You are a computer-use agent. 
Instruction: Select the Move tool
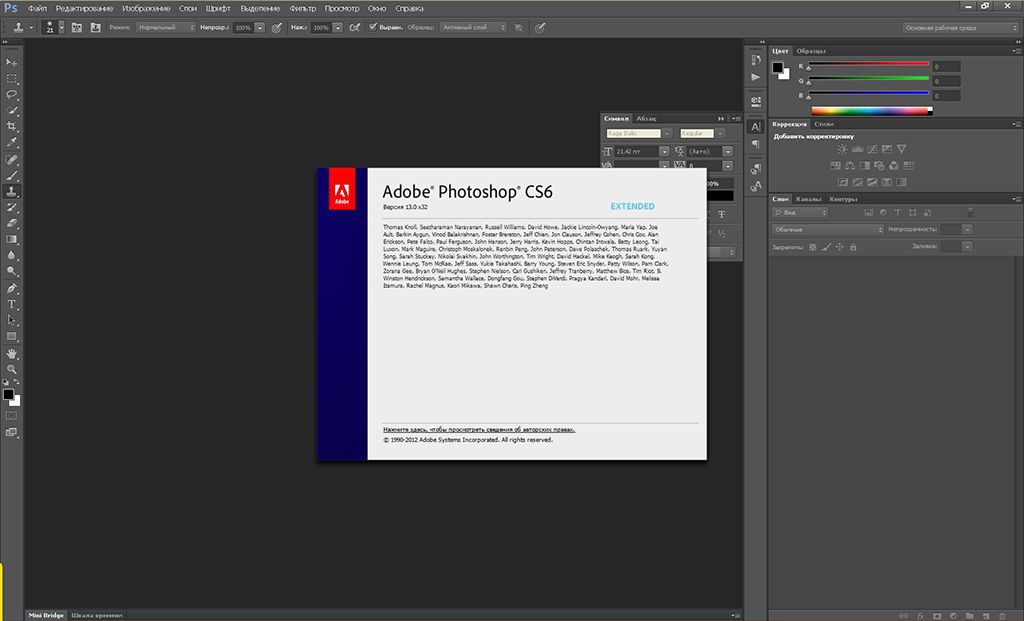(x=12, y=62)
